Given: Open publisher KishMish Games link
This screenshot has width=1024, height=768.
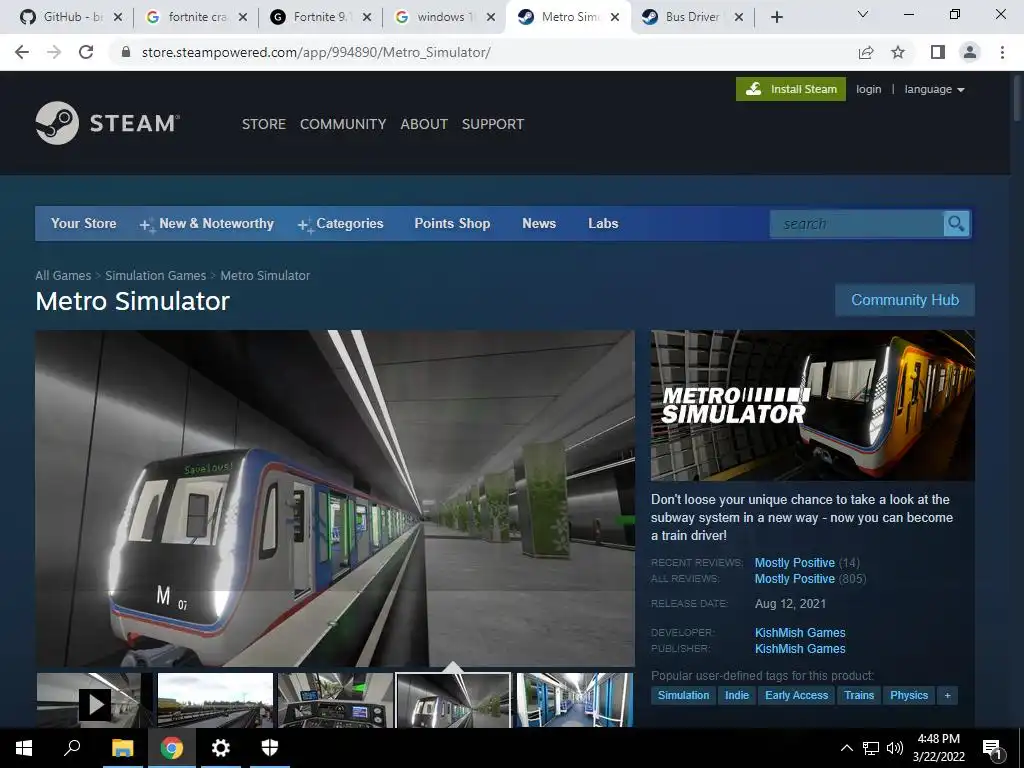Looking at the screenshot, I should 800,648.
